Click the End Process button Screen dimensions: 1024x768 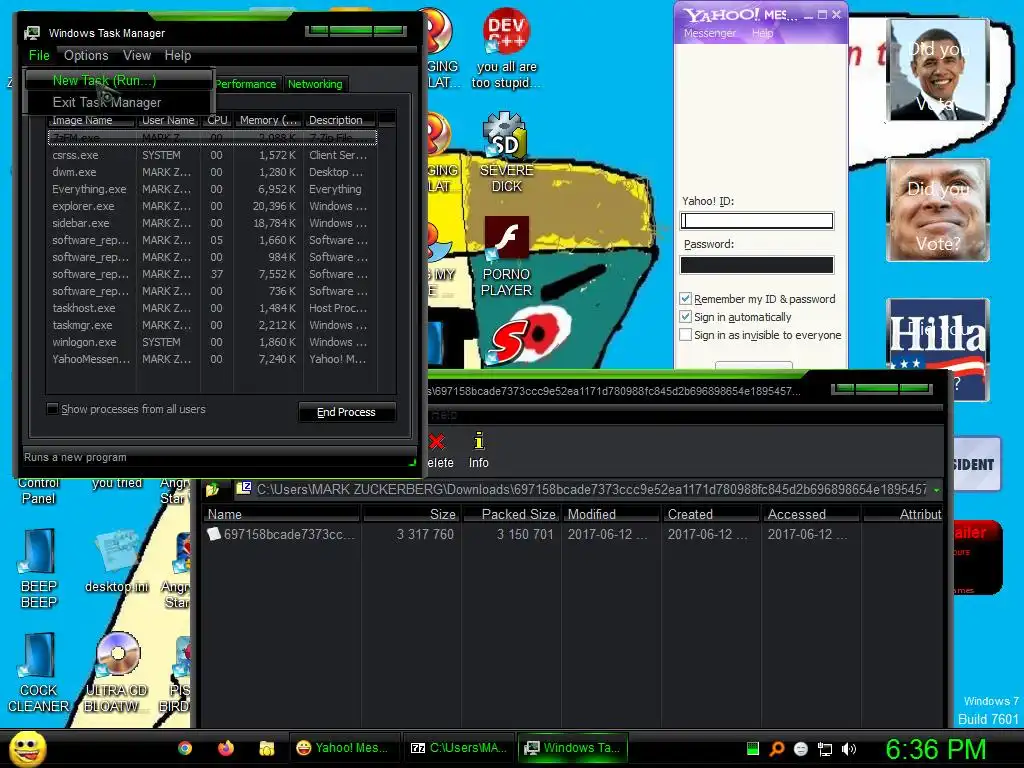coord(347,412)
